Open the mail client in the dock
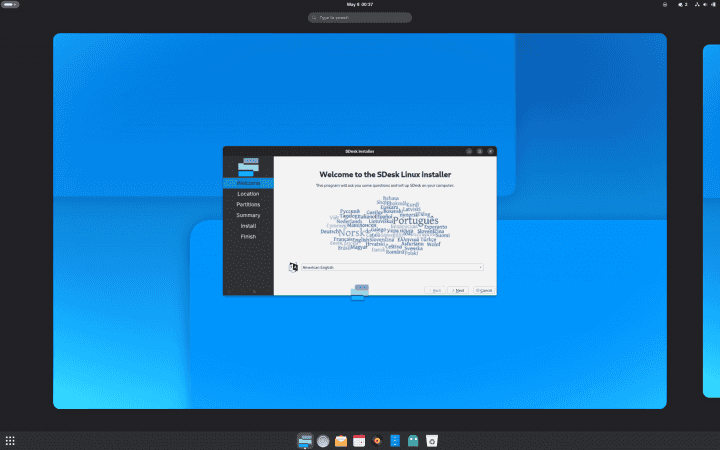720x450 pixels. tap(341, 441)
